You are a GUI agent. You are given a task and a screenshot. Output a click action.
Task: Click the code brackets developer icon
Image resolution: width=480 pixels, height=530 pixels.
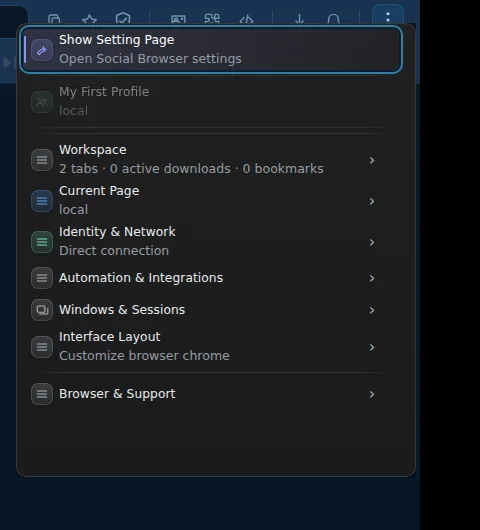coord(246,19)
